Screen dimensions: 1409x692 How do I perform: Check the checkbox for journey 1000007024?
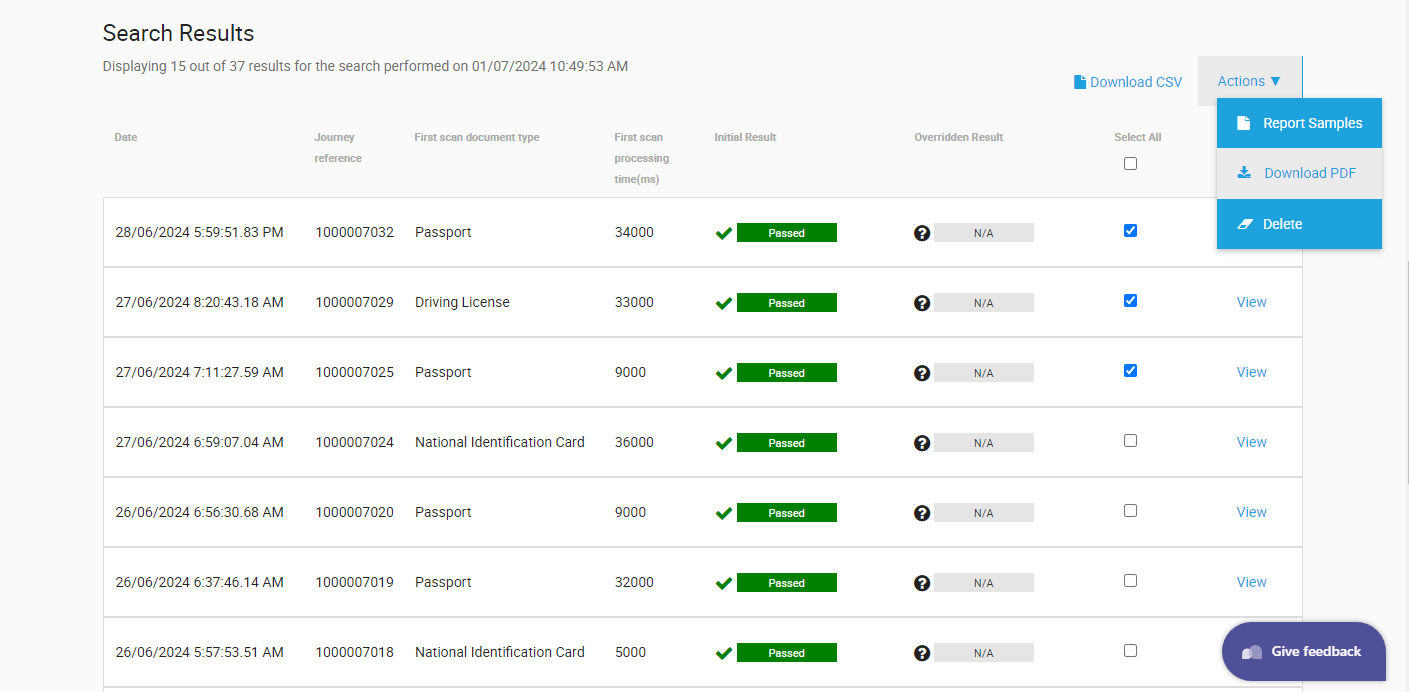point(1130,441)
